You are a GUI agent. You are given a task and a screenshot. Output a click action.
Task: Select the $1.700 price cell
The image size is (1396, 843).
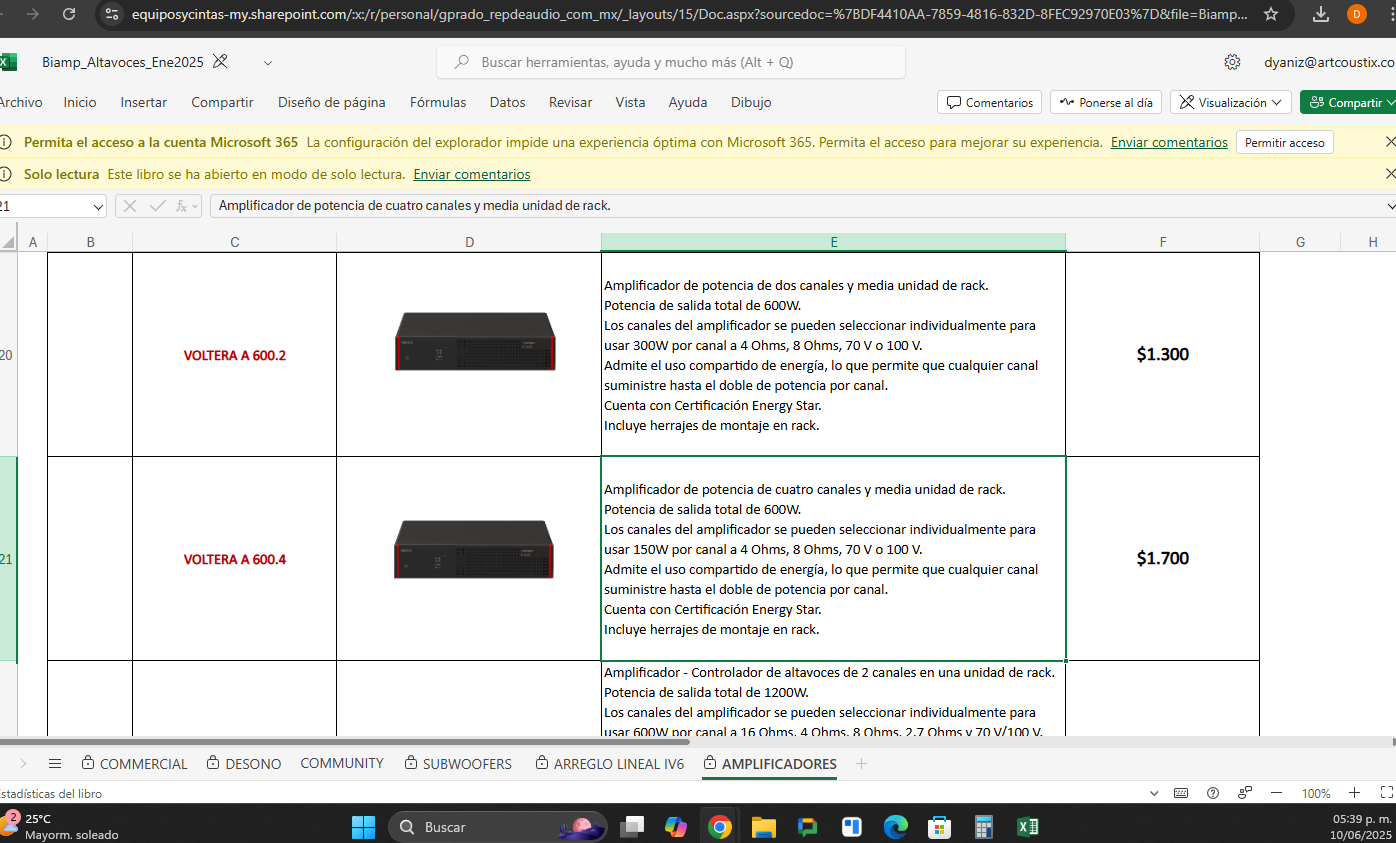point(1162,559)
